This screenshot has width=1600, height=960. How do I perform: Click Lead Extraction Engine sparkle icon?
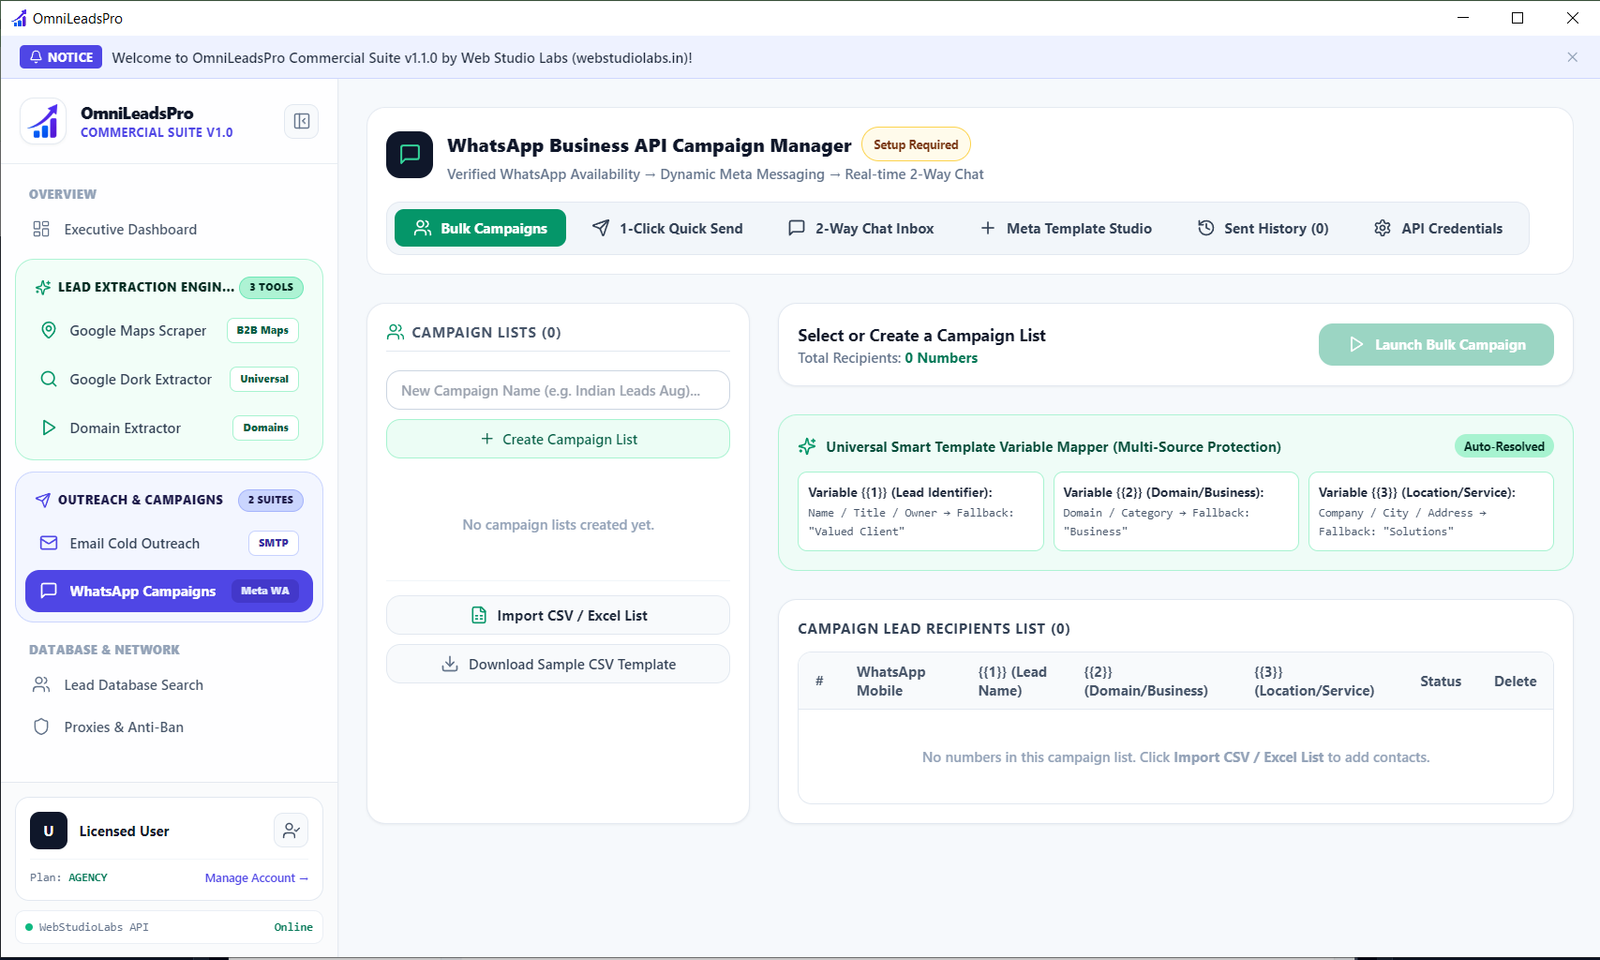(x=43, y=287)
